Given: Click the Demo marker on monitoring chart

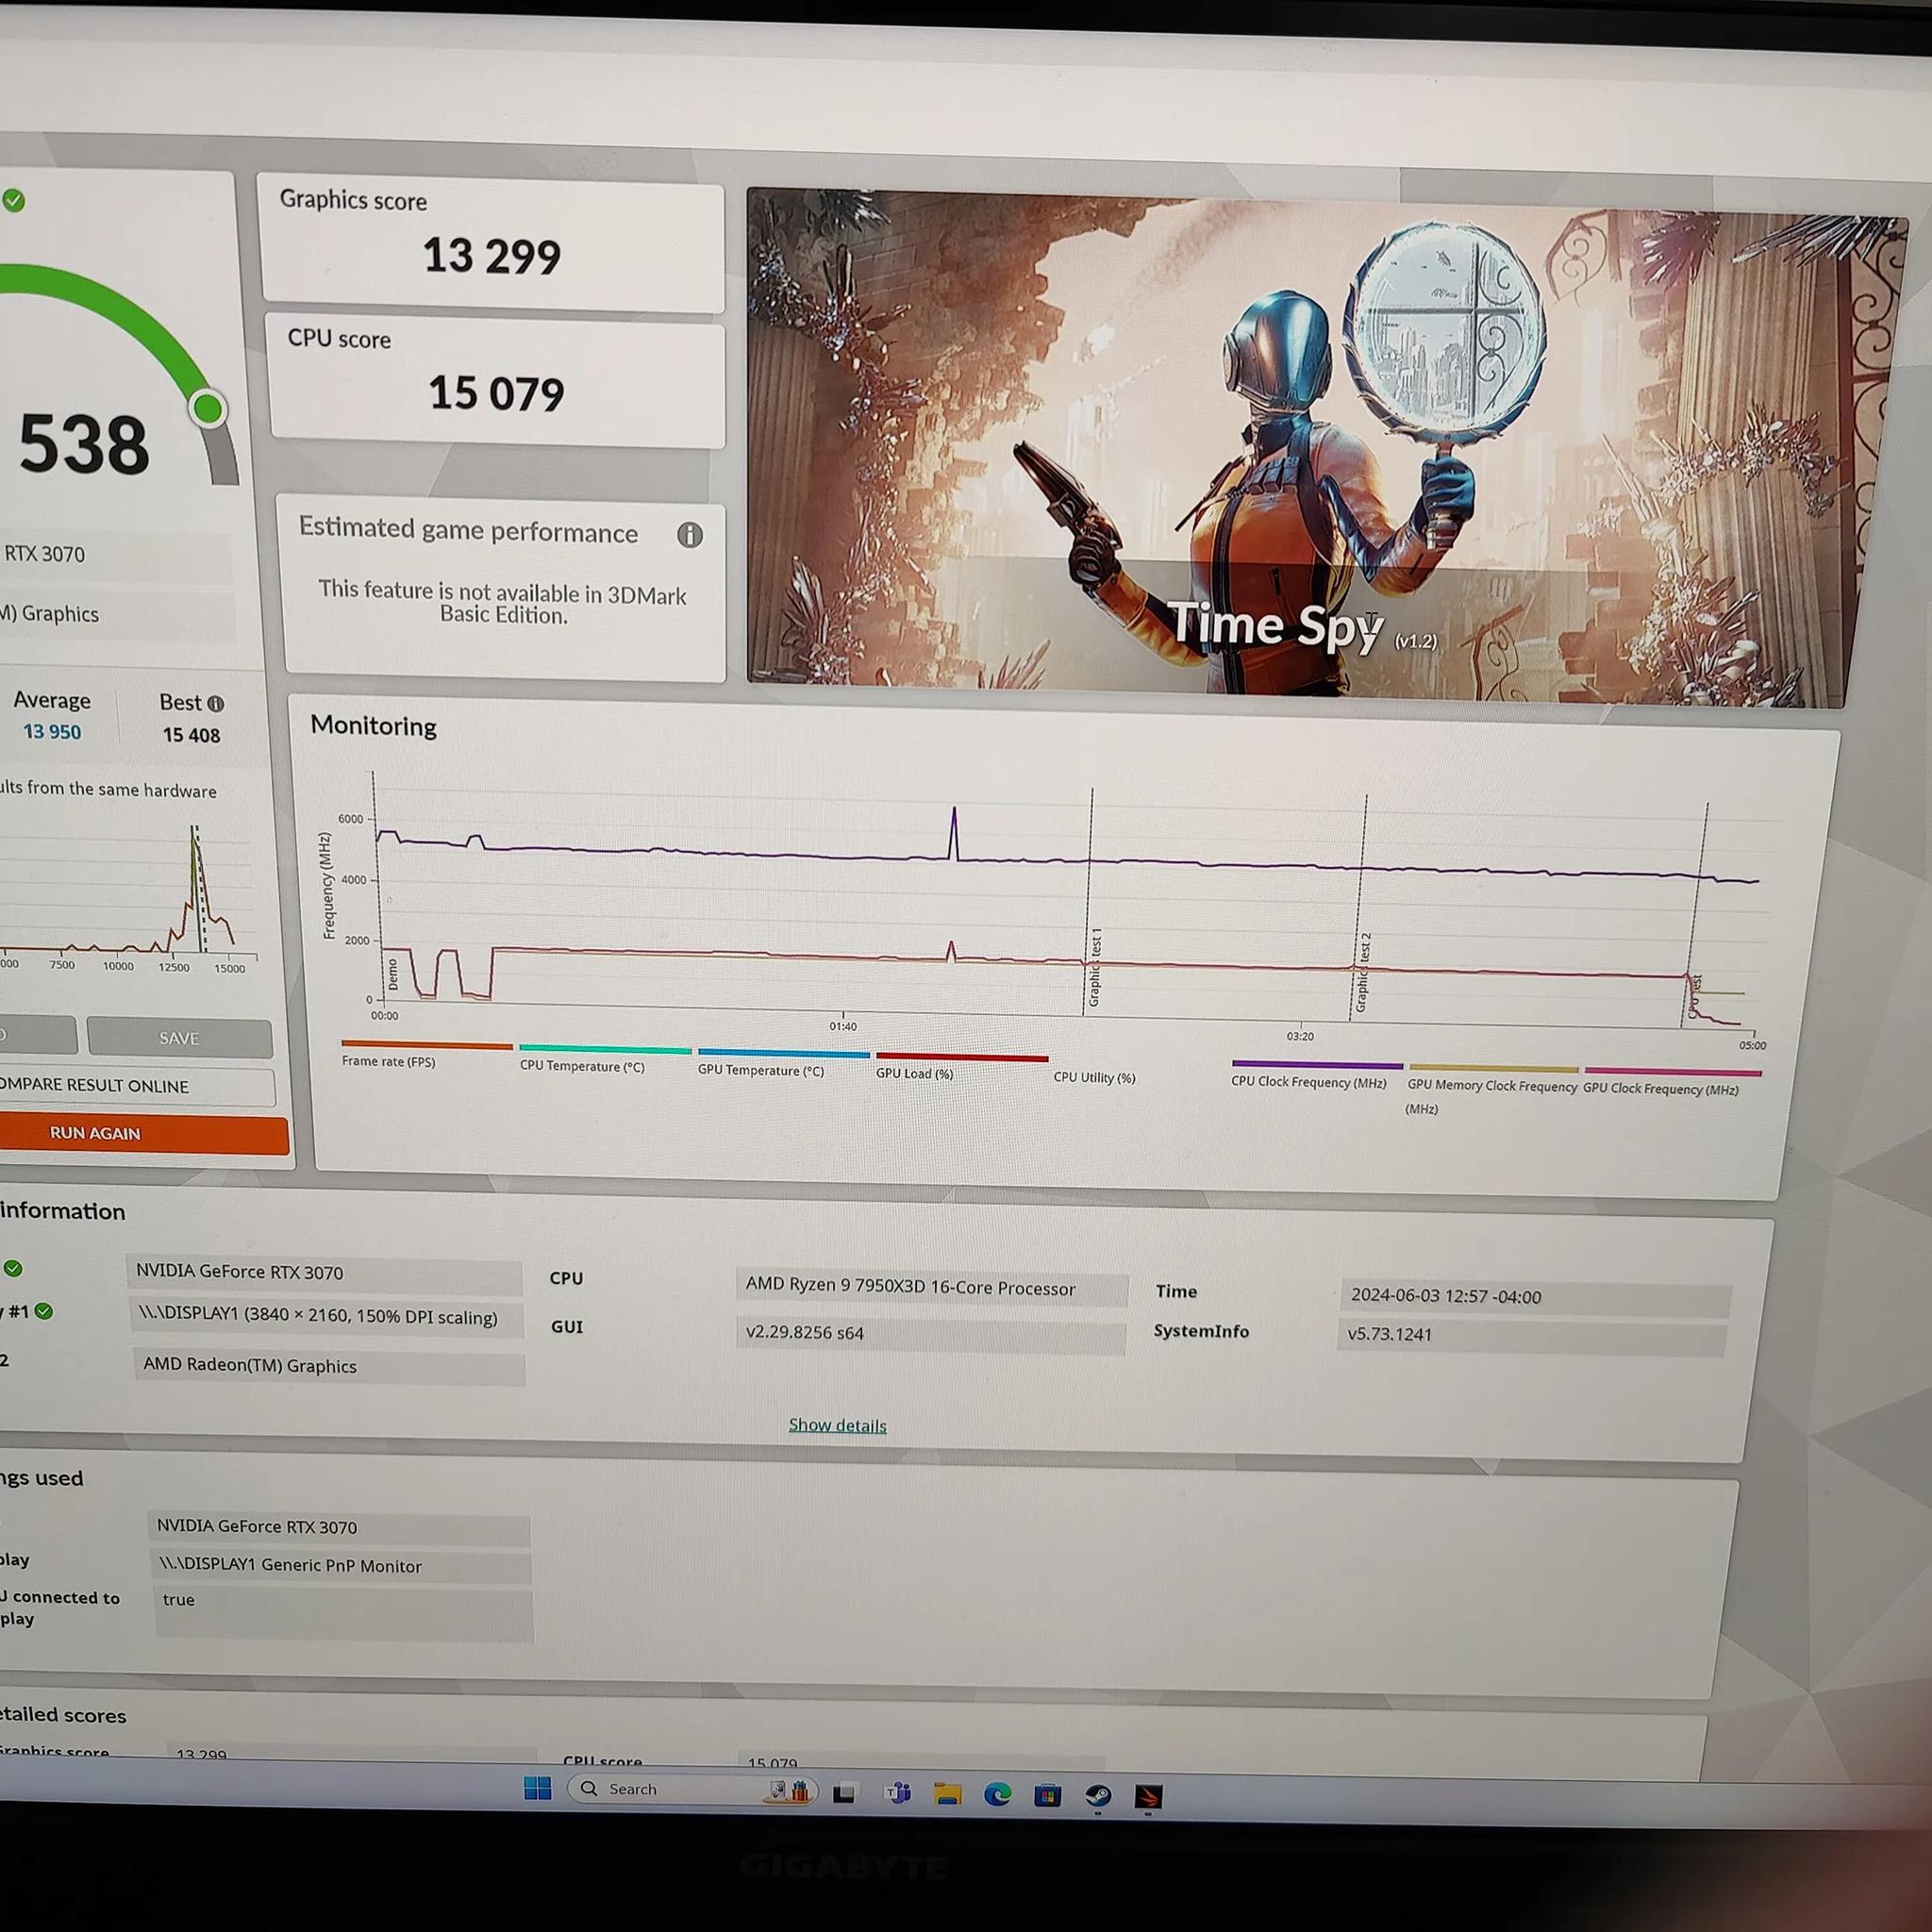Looking at the screenshot, I should [393, 974].
